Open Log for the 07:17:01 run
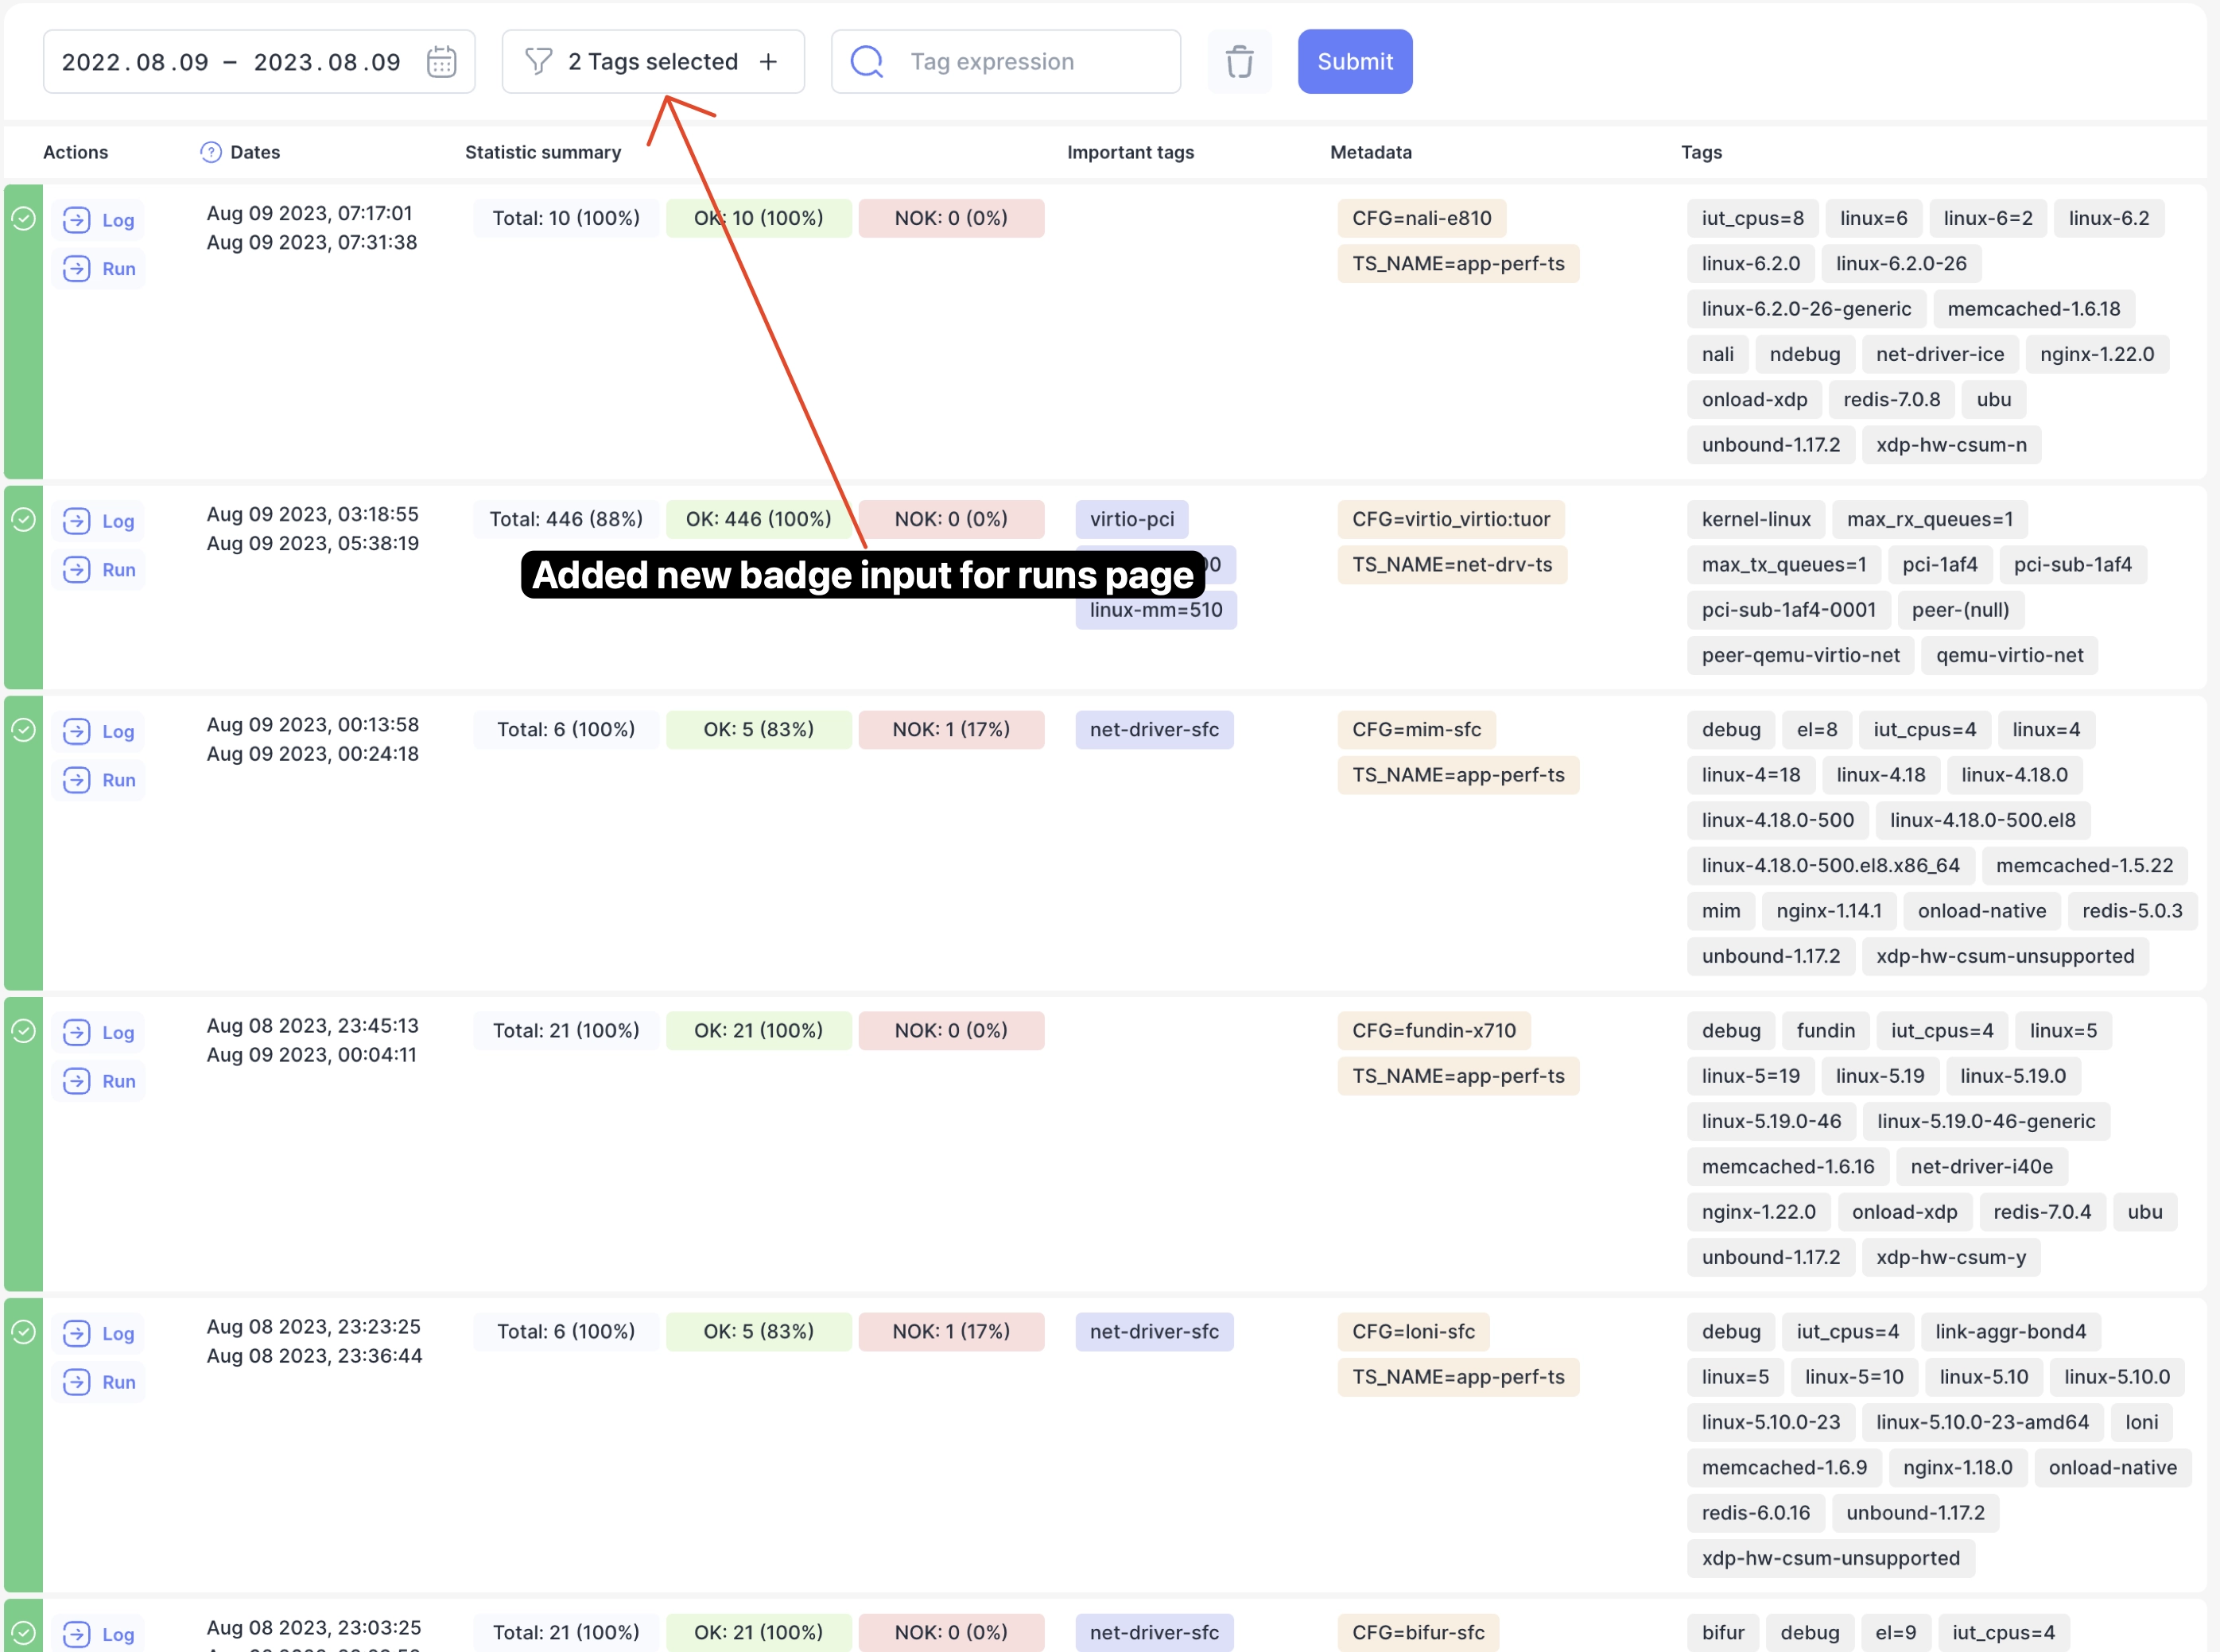Viewport: 2220px width, 1652px height. (x=99, y=220)
